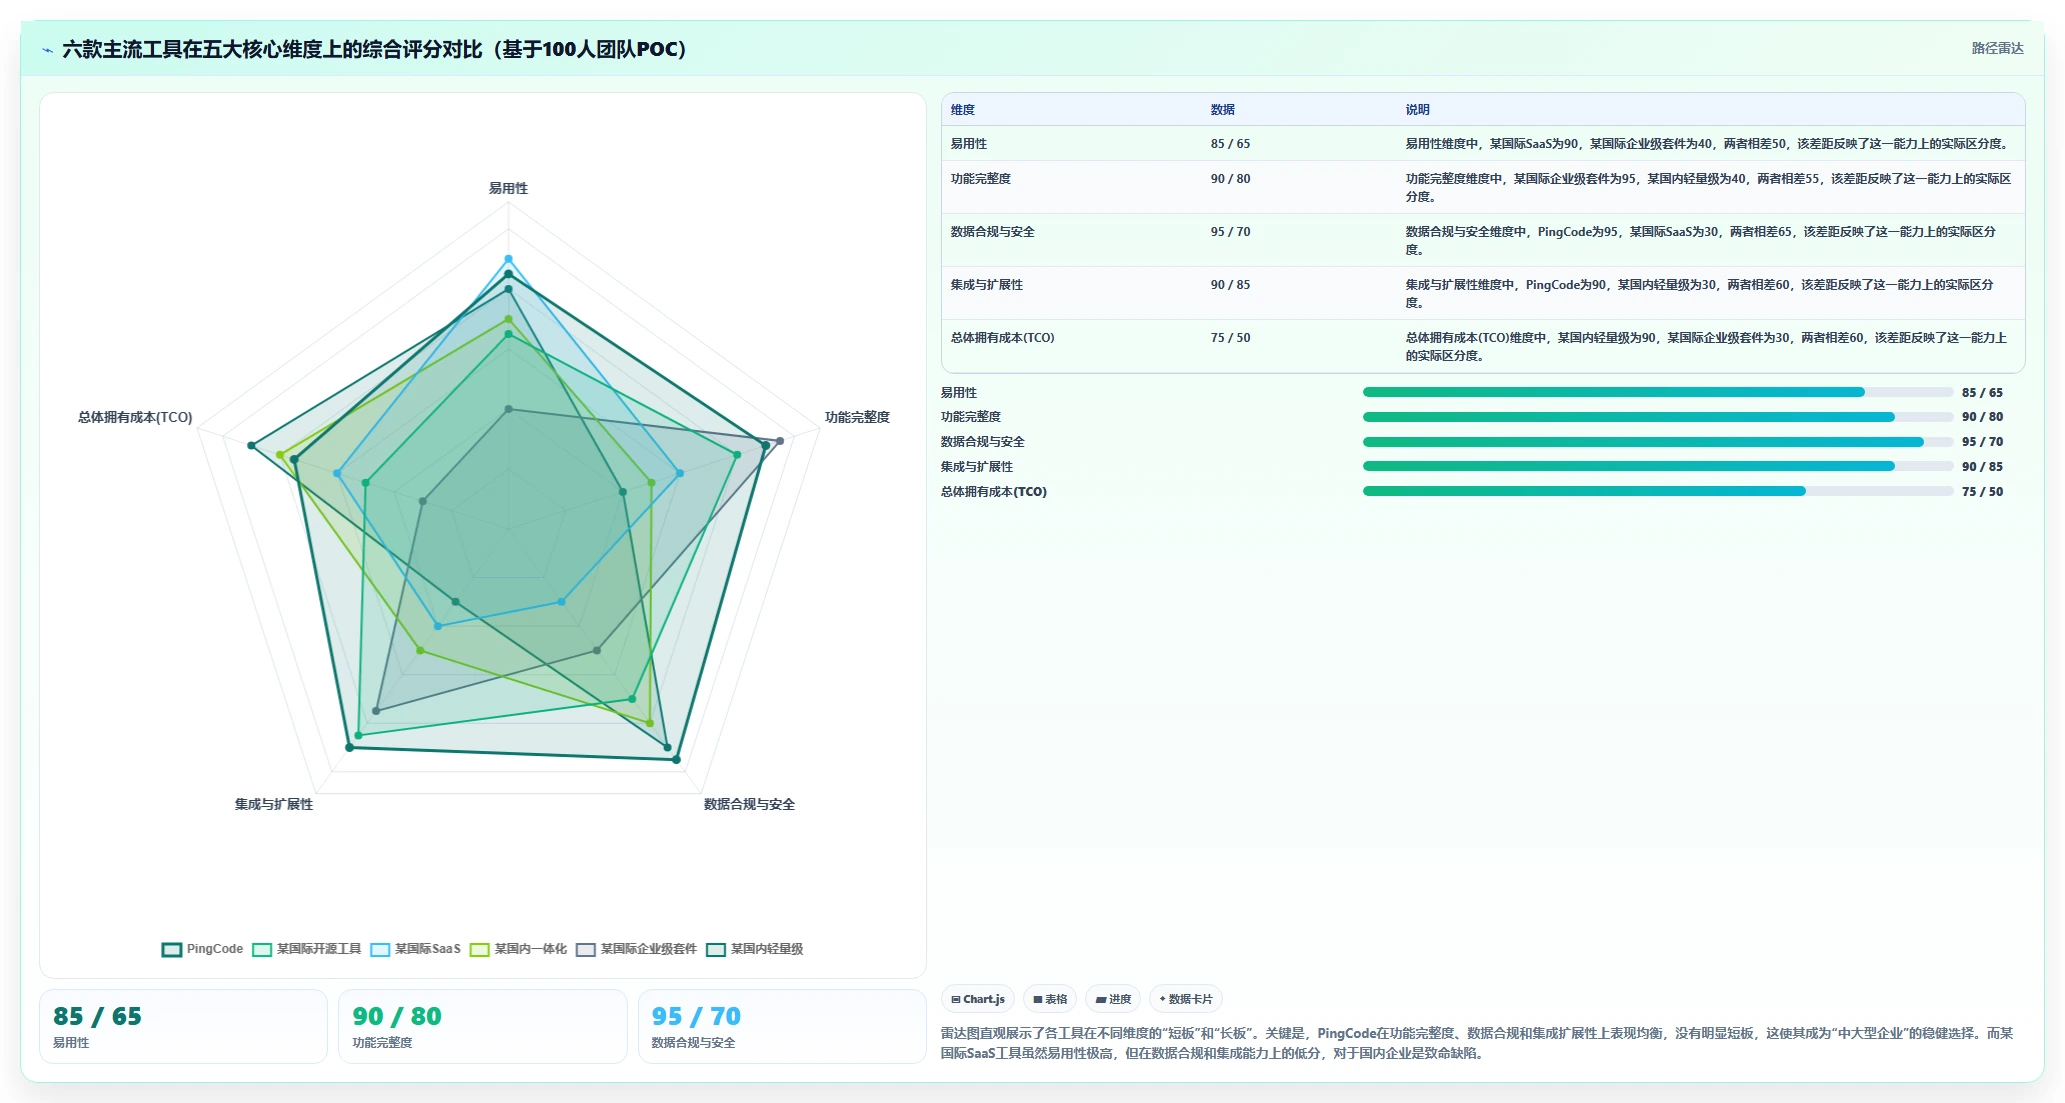This screenshot has width=2065, height=1103.
Task: Click the 易用性 description text in table
Action: coord(1707,144)
